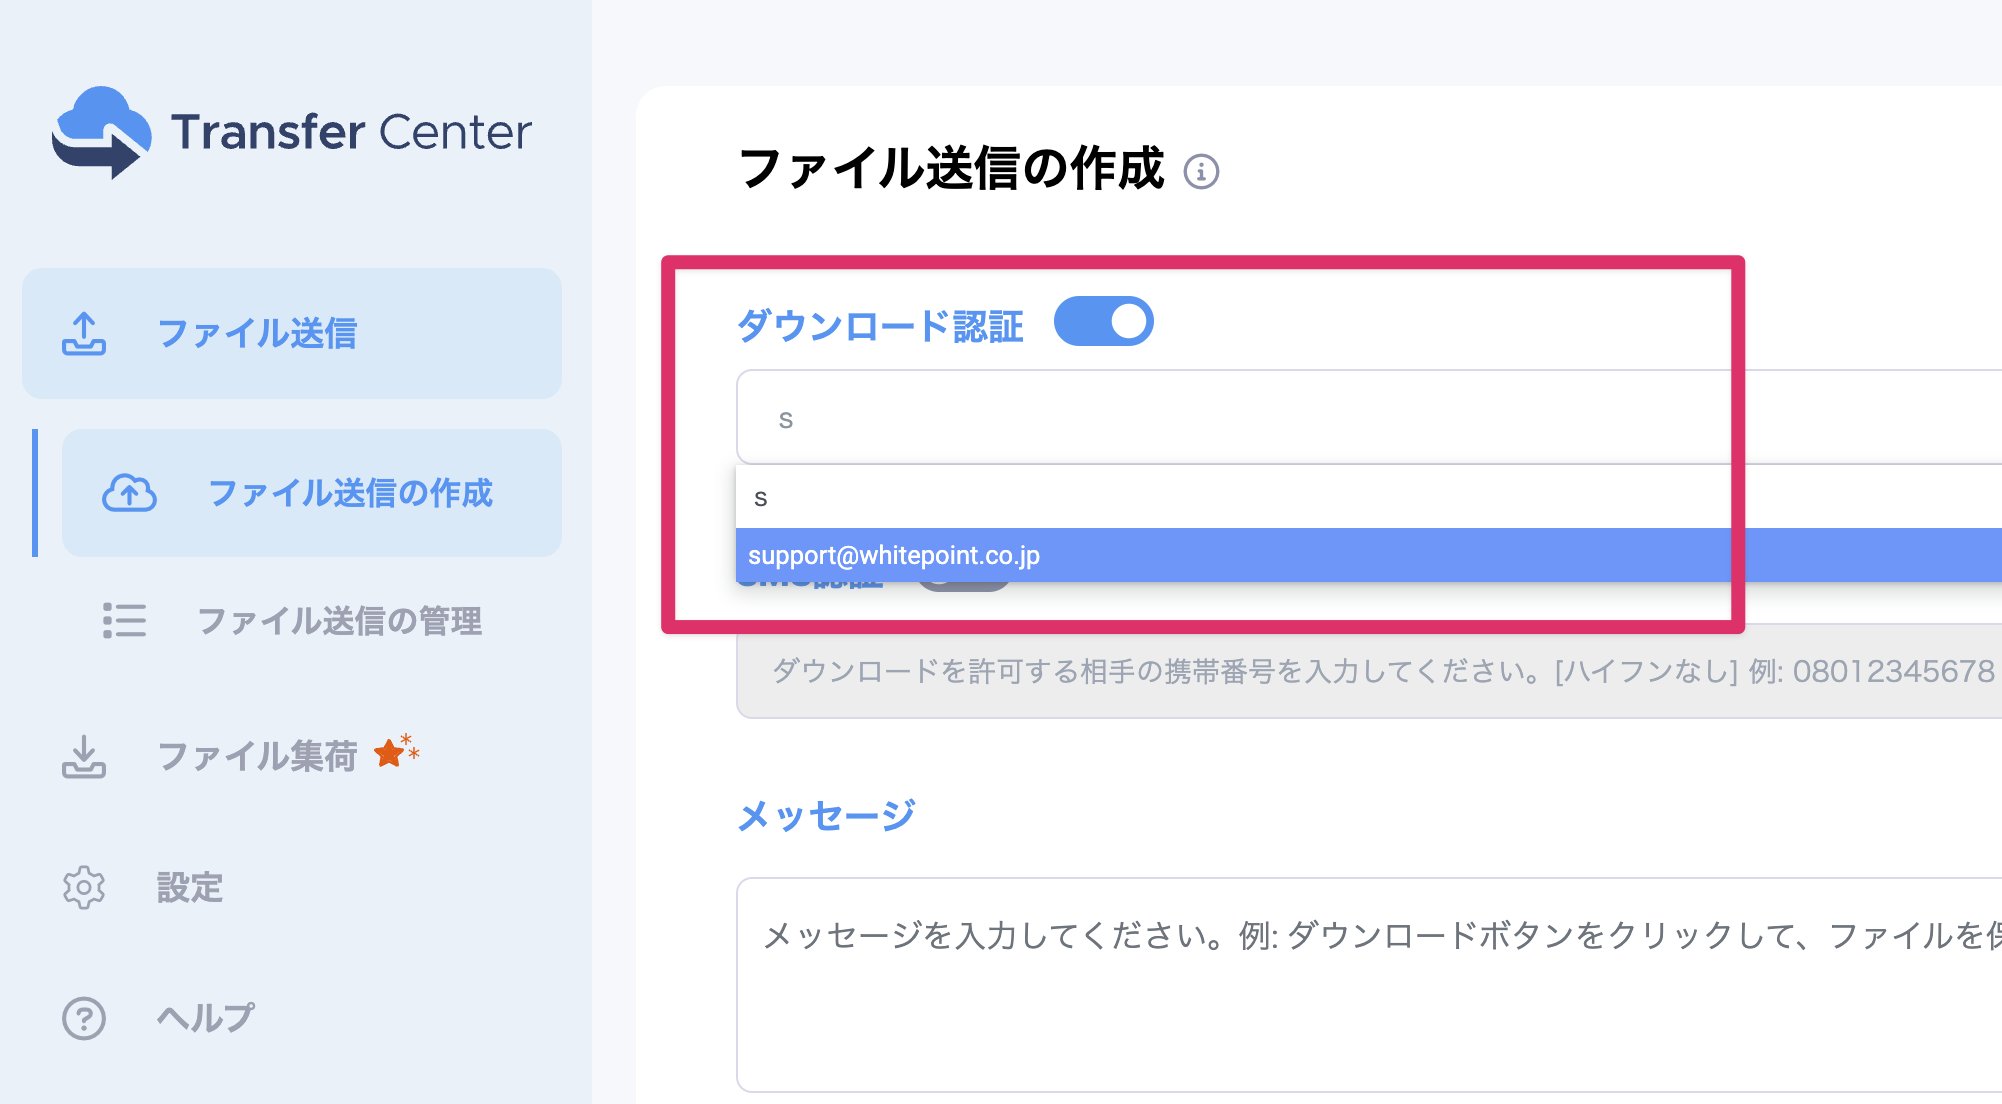Click the cloud upload icon for ファイル送信の作成
The image size is (2002, 1104).
tap(131, 492)
